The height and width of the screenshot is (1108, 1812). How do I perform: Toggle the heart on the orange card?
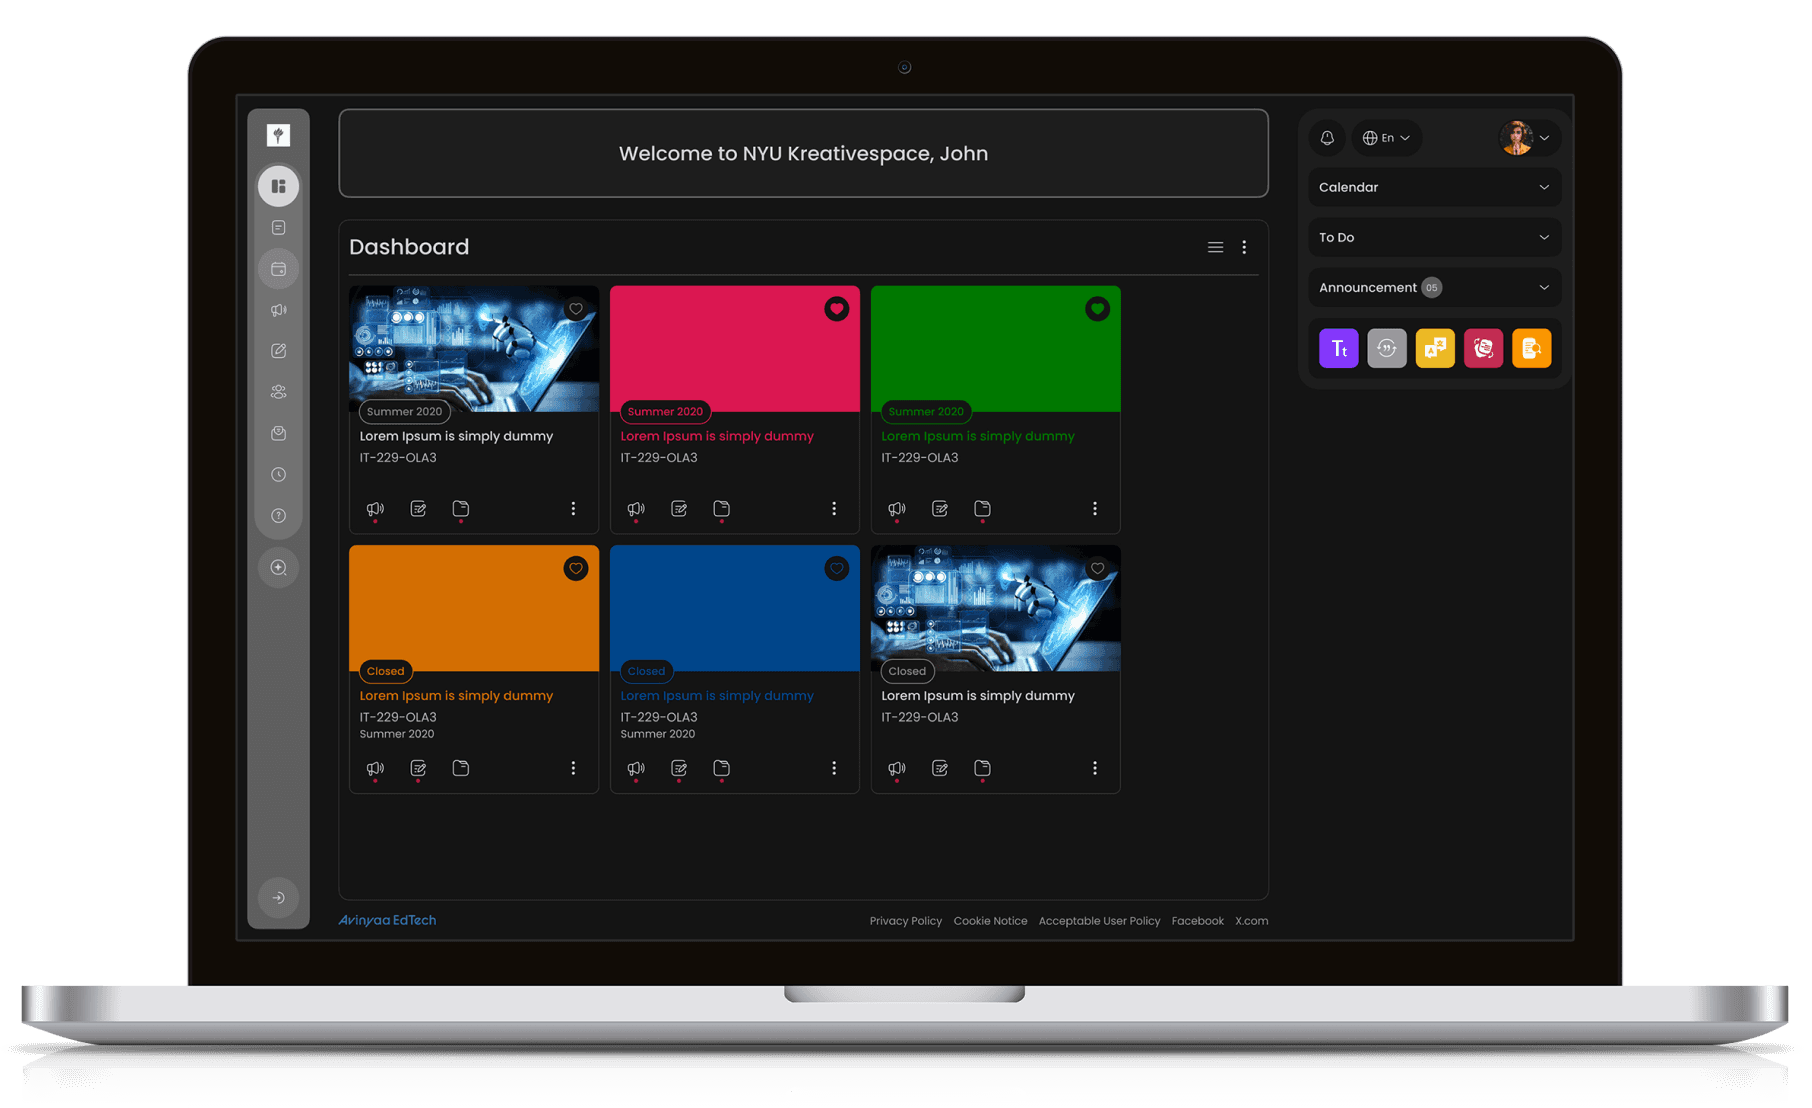[x=576, y=569]
